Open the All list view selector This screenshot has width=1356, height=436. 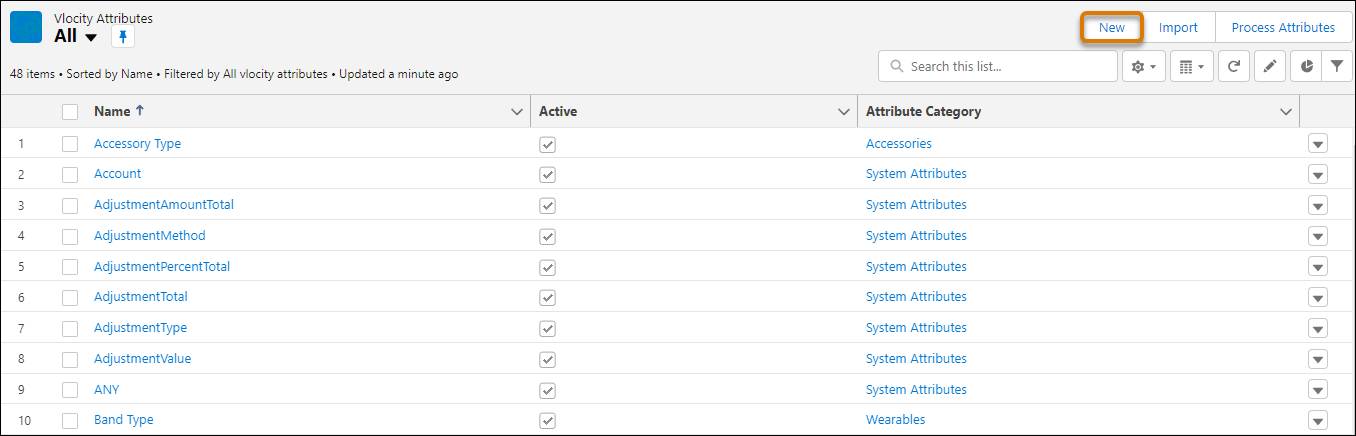76,37
